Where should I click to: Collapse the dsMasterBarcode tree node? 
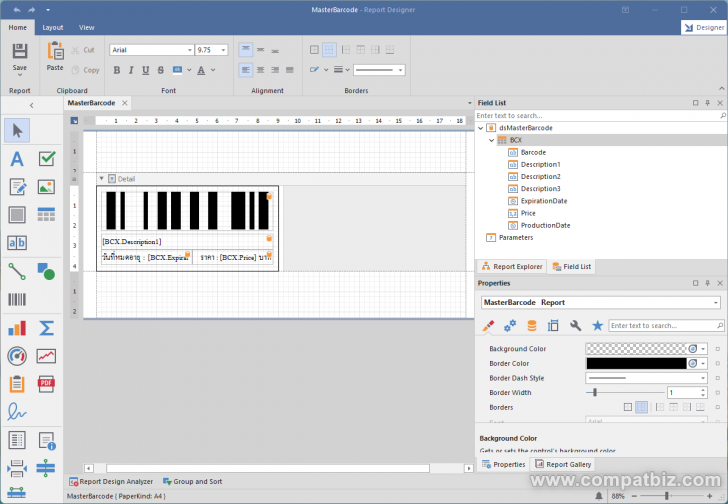tap(481, 128)
